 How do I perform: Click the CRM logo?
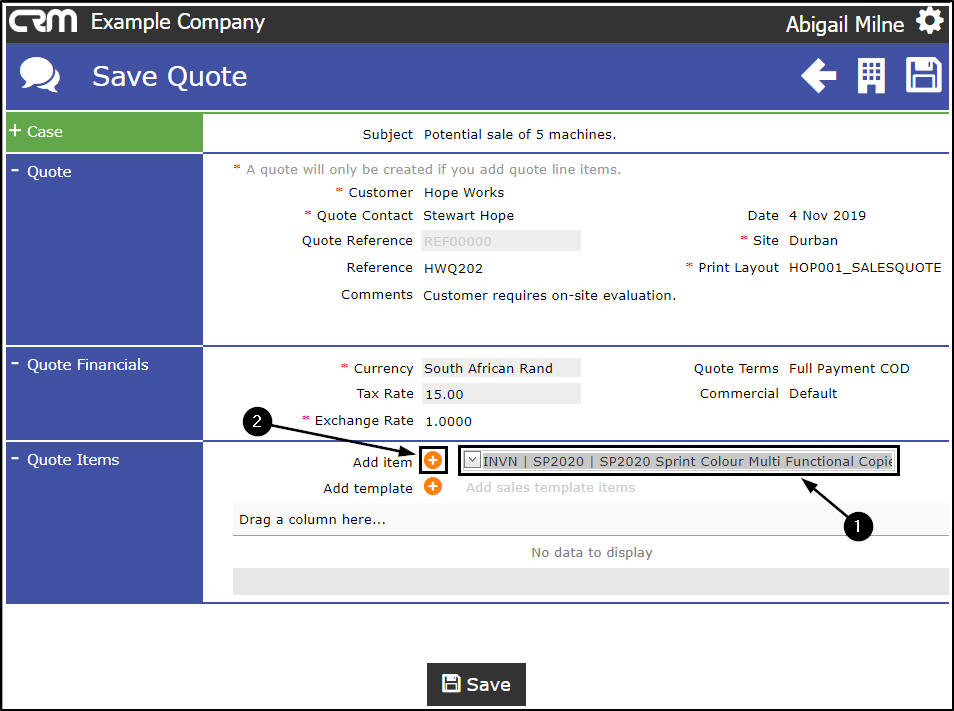[x=43, y=21]
